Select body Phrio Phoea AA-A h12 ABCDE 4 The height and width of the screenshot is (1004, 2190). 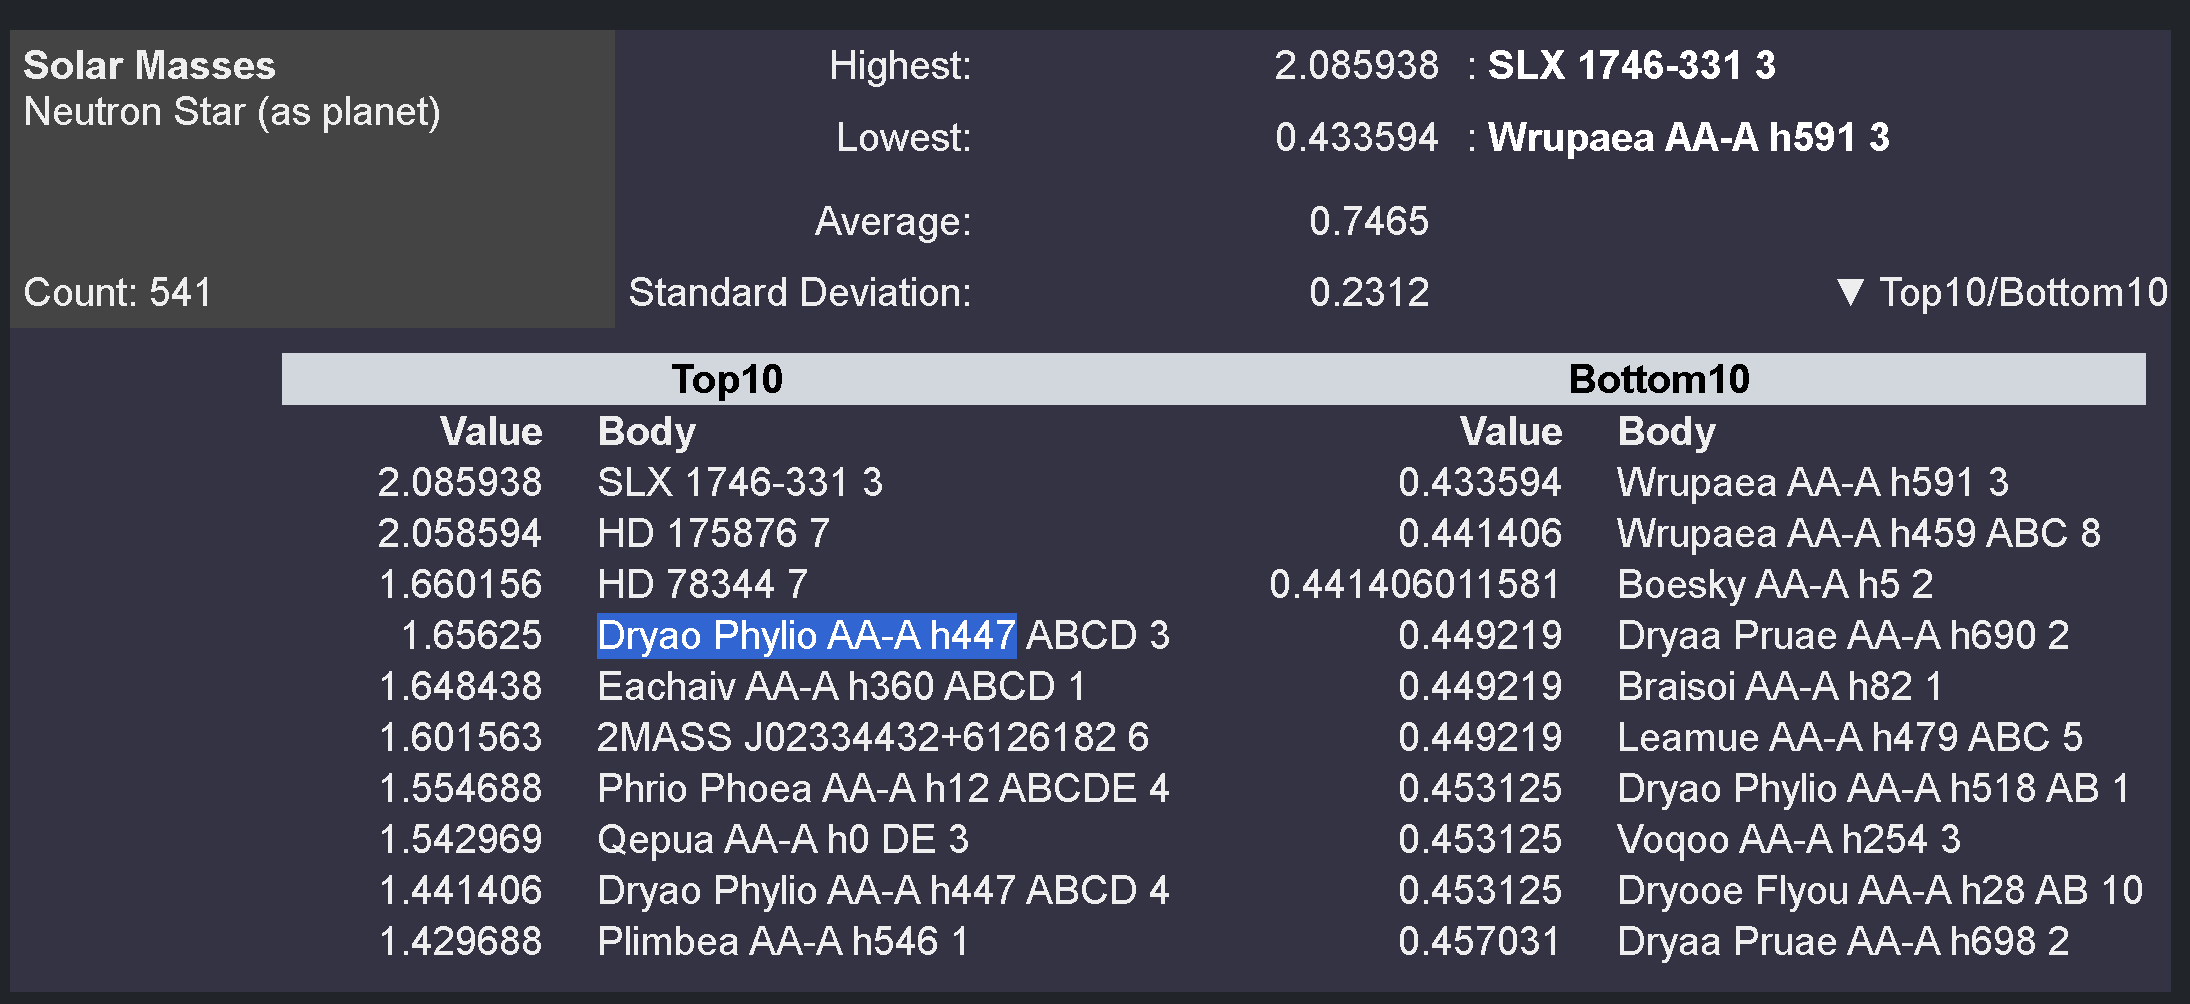(x=883, y=788)
